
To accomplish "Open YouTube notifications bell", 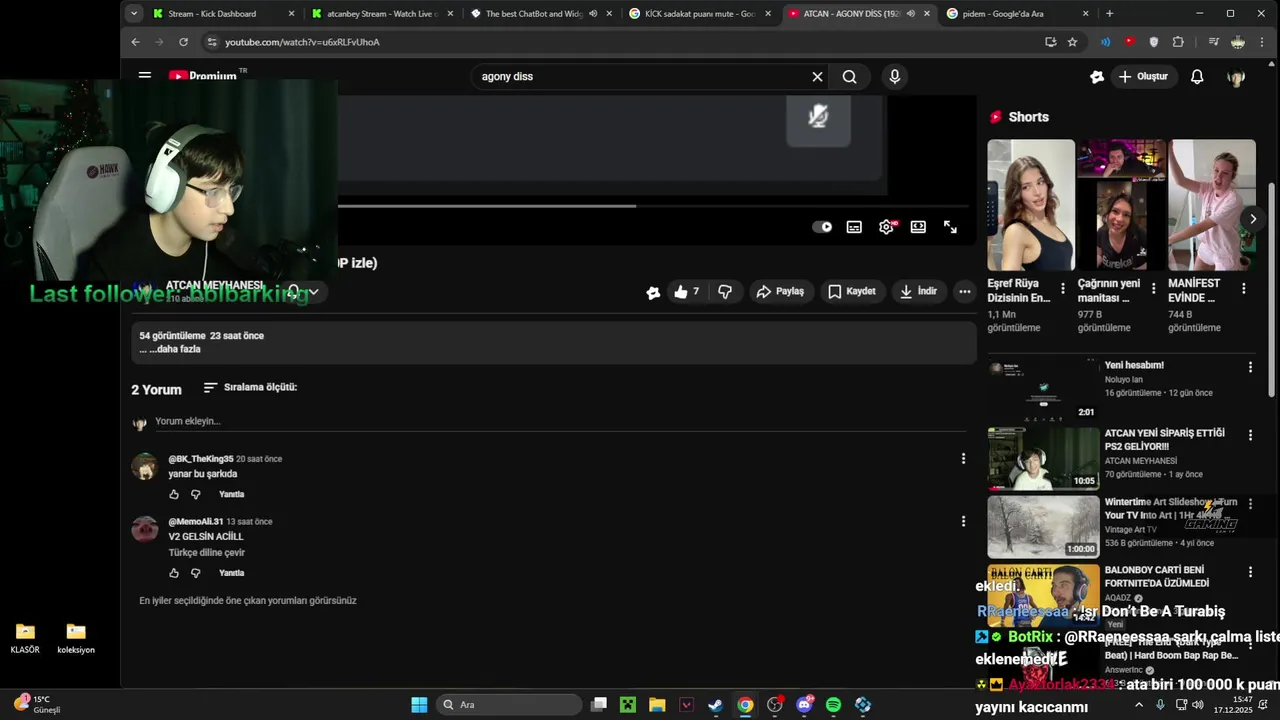I will click(x=1197, y=76).
